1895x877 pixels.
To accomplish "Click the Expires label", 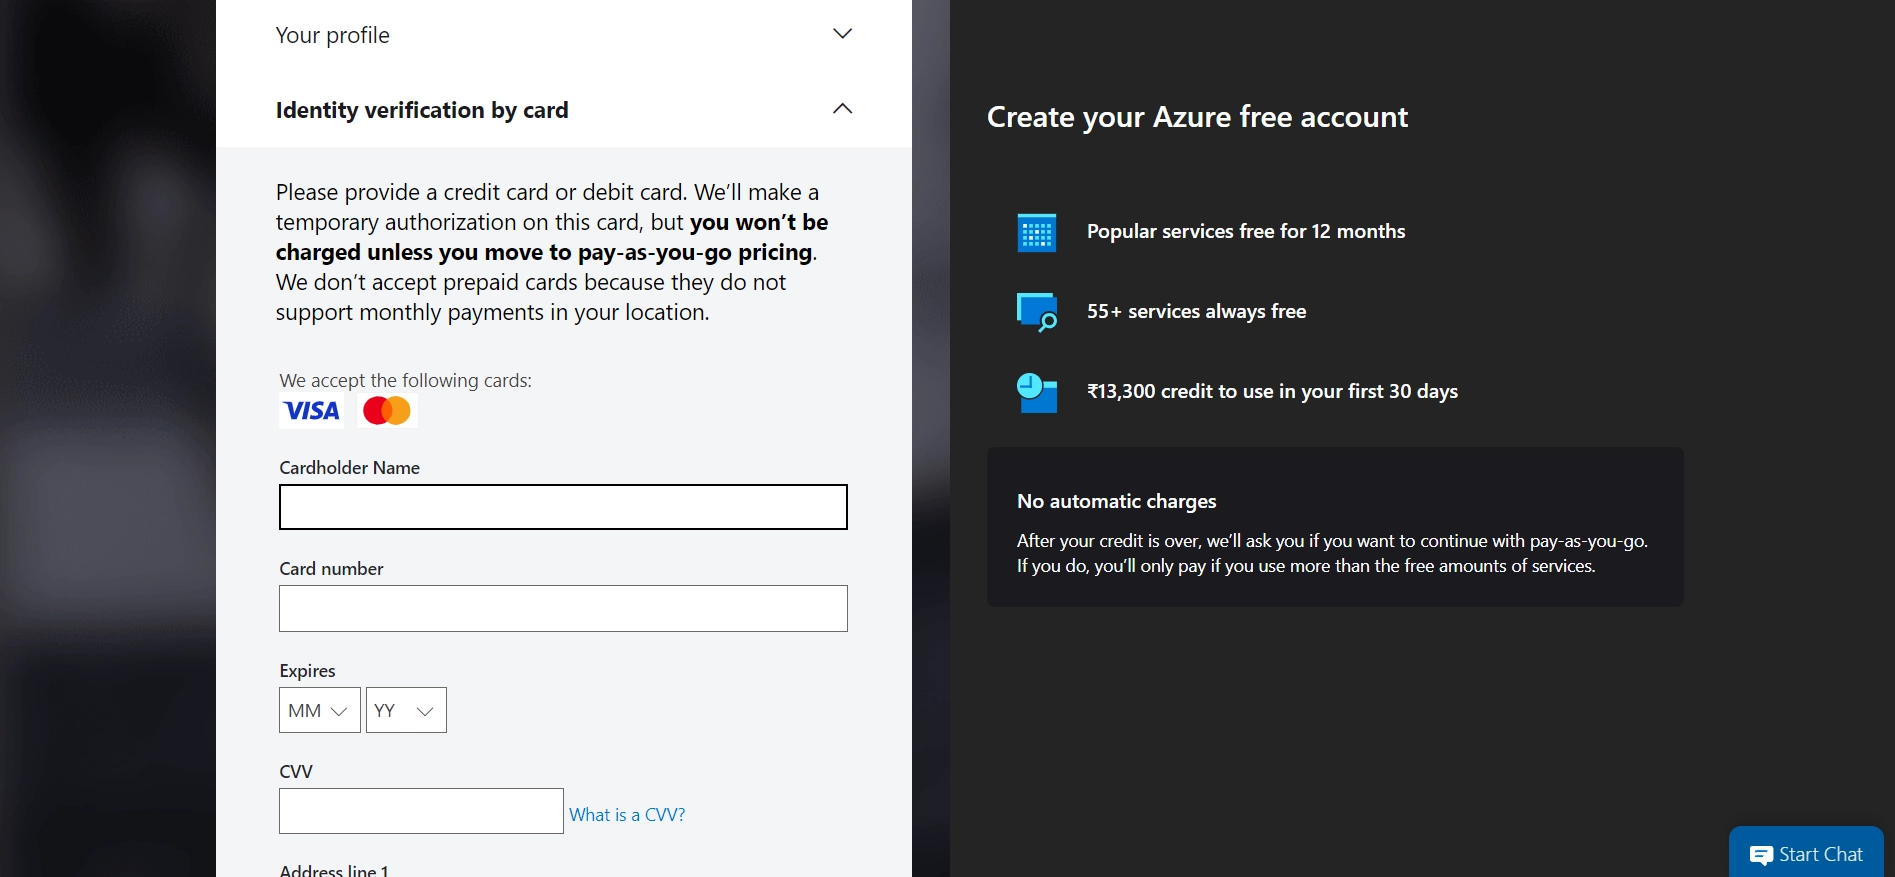I will pos(307,671).
